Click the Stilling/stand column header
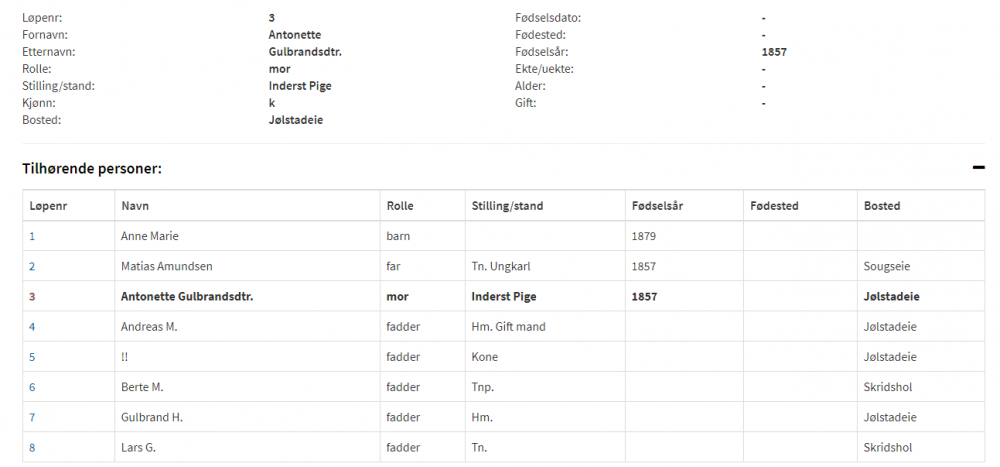The image size is (1000, 467). [507, 206]
